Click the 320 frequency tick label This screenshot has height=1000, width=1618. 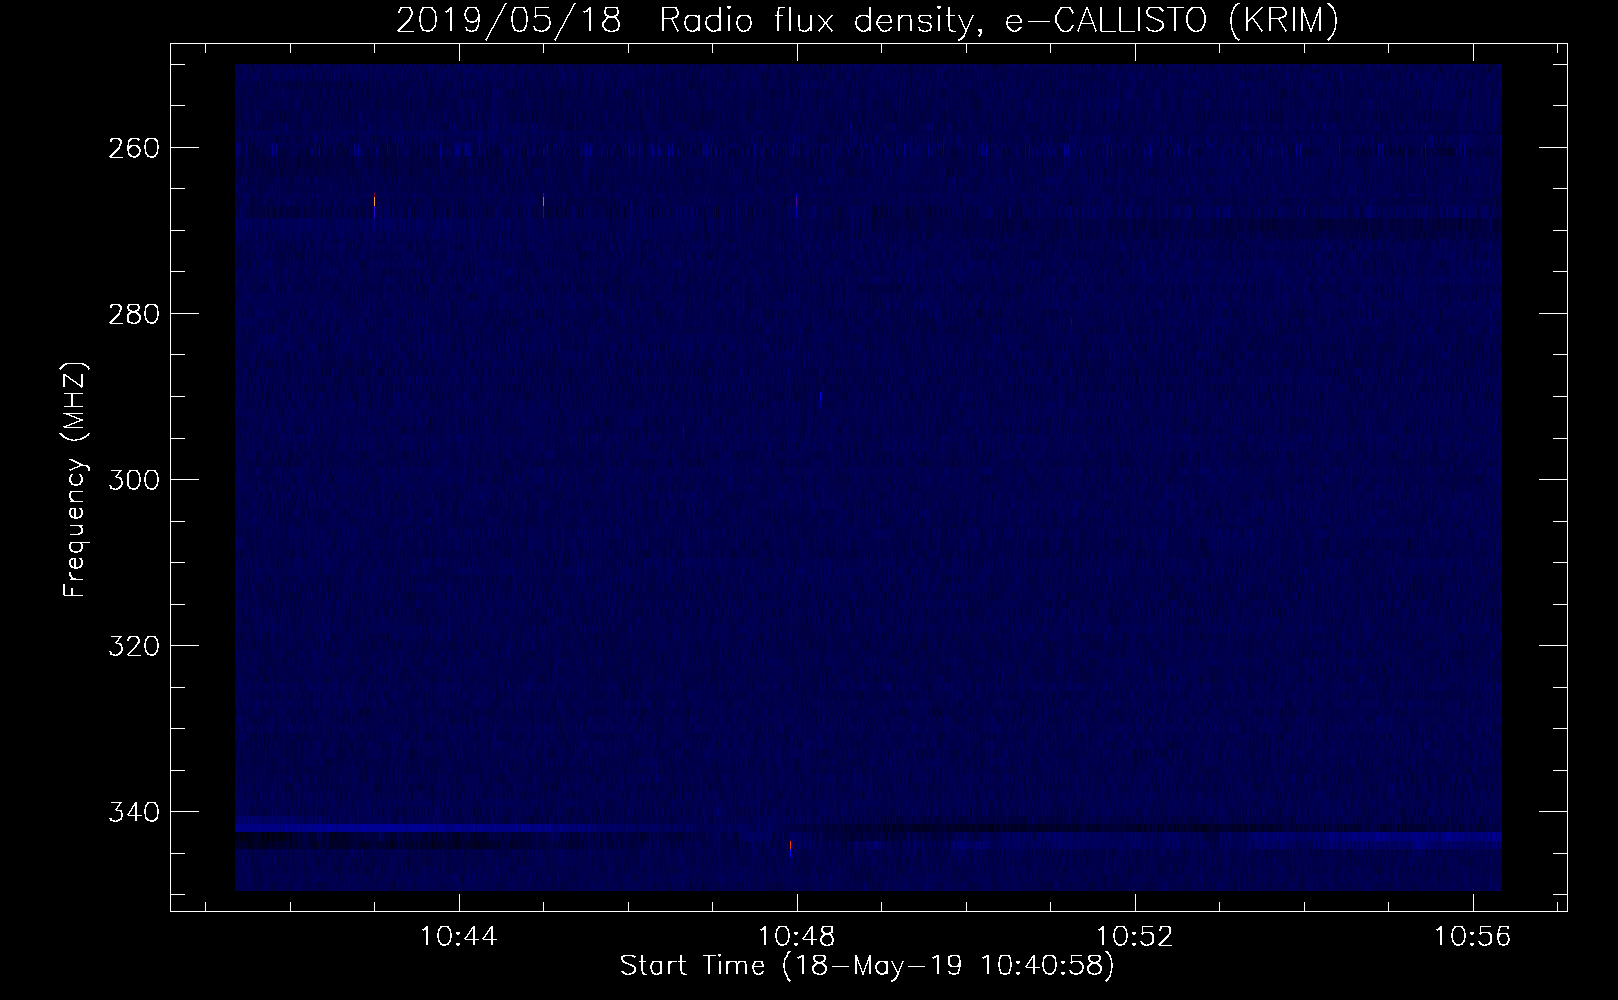click(133, 646)
